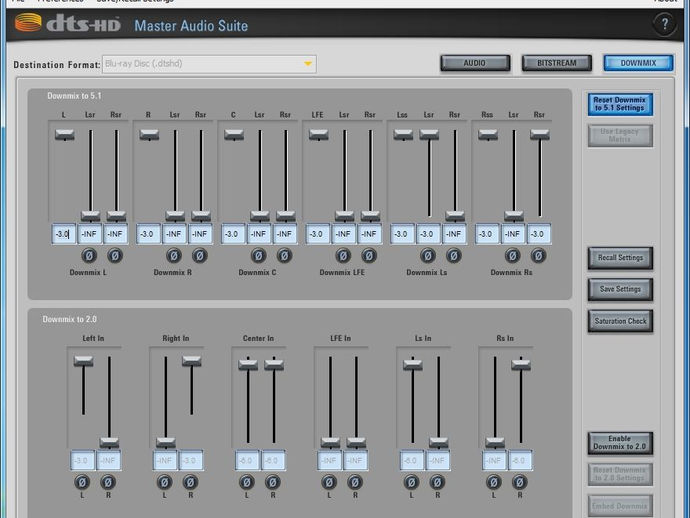
Task: Toggle phase invert for Lsr in Downmix C
Action: point(259,255)
